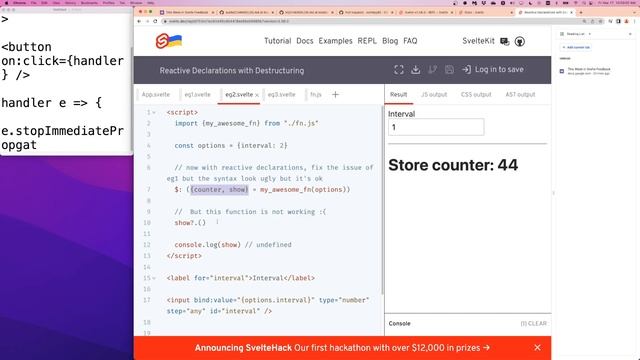Open the Tutorial page

[x=277, y=41]
